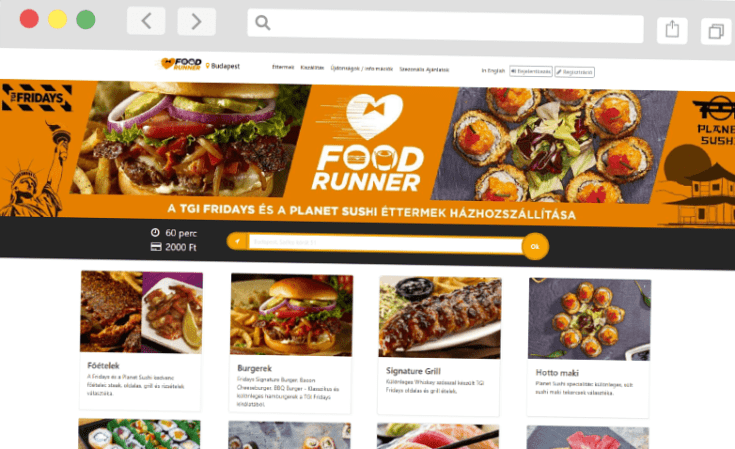Focus the delivery address input field
This screenshot has width=735, height=449.
tap(385, 243)
